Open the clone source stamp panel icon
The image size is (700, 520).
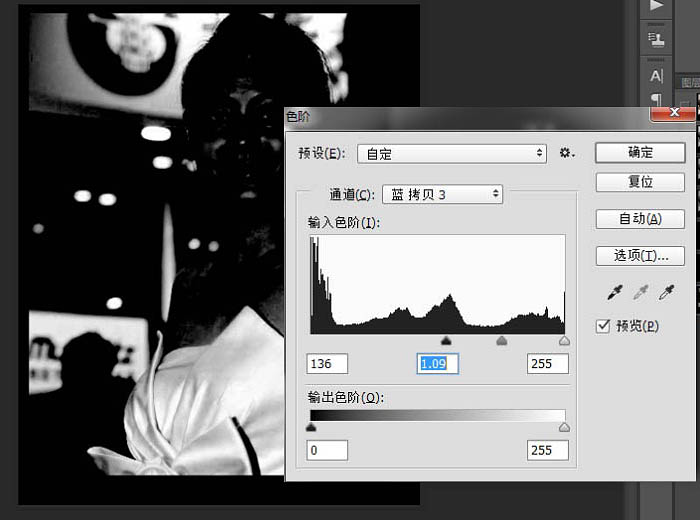point(656,40)
